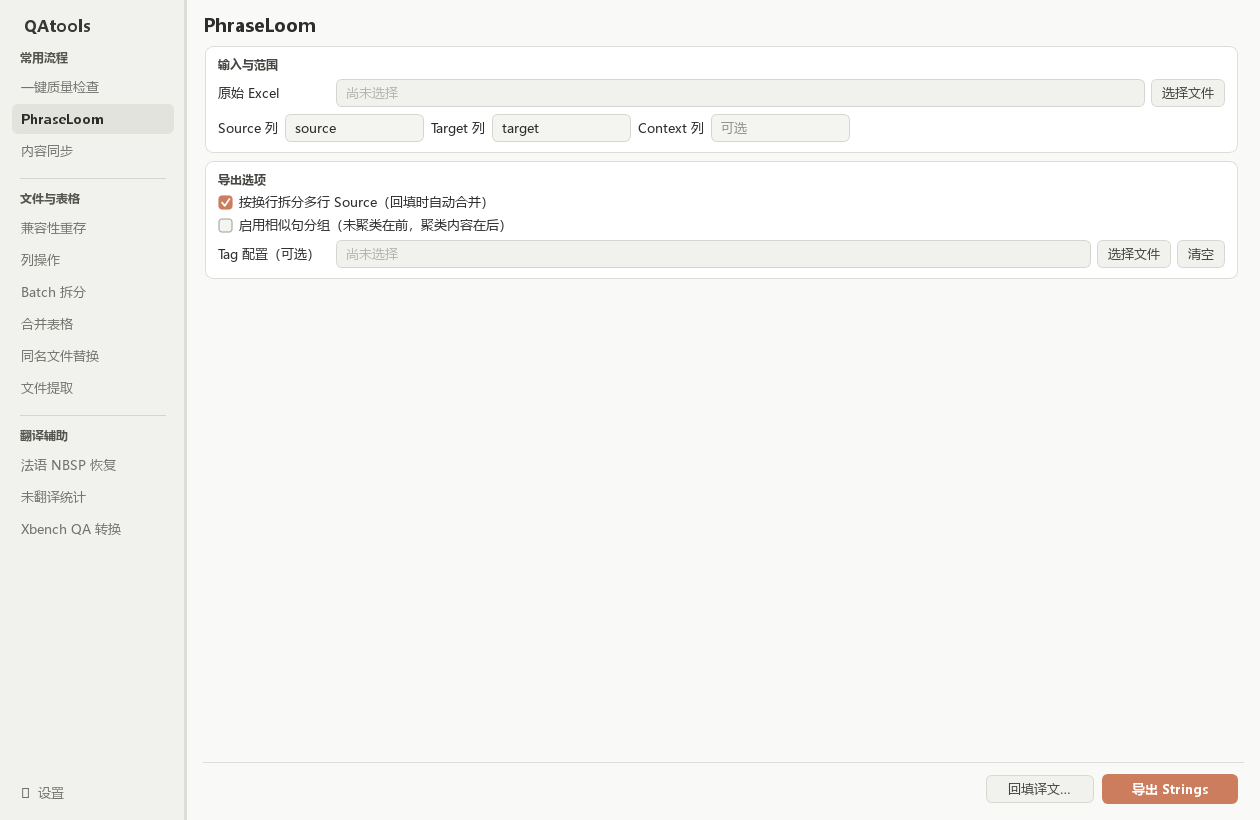Click the 导出选项 section heading
Image resolution: width=1260 pixels, height=820 pixels.
pos(242,180)
